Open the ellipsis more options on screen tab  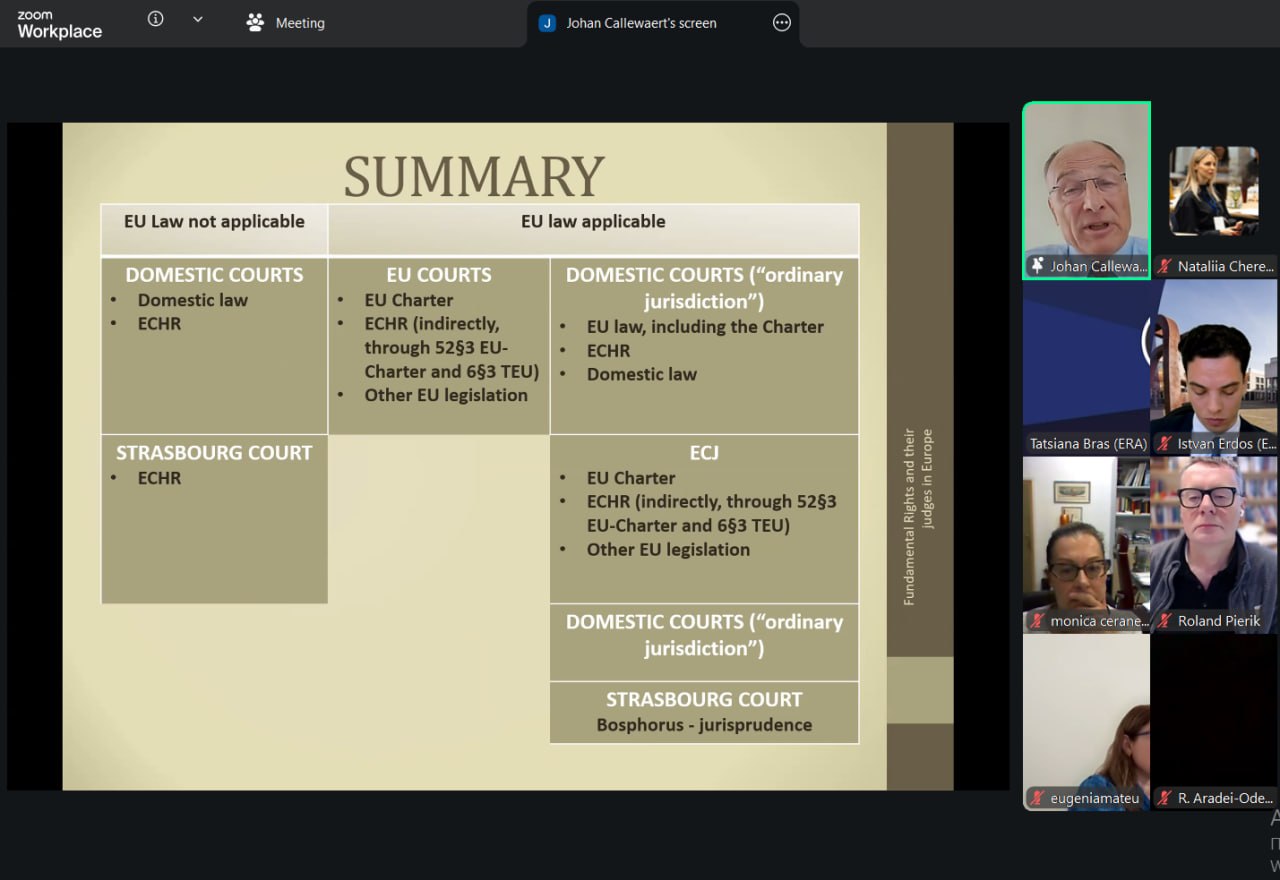click(x=782, y=23)
